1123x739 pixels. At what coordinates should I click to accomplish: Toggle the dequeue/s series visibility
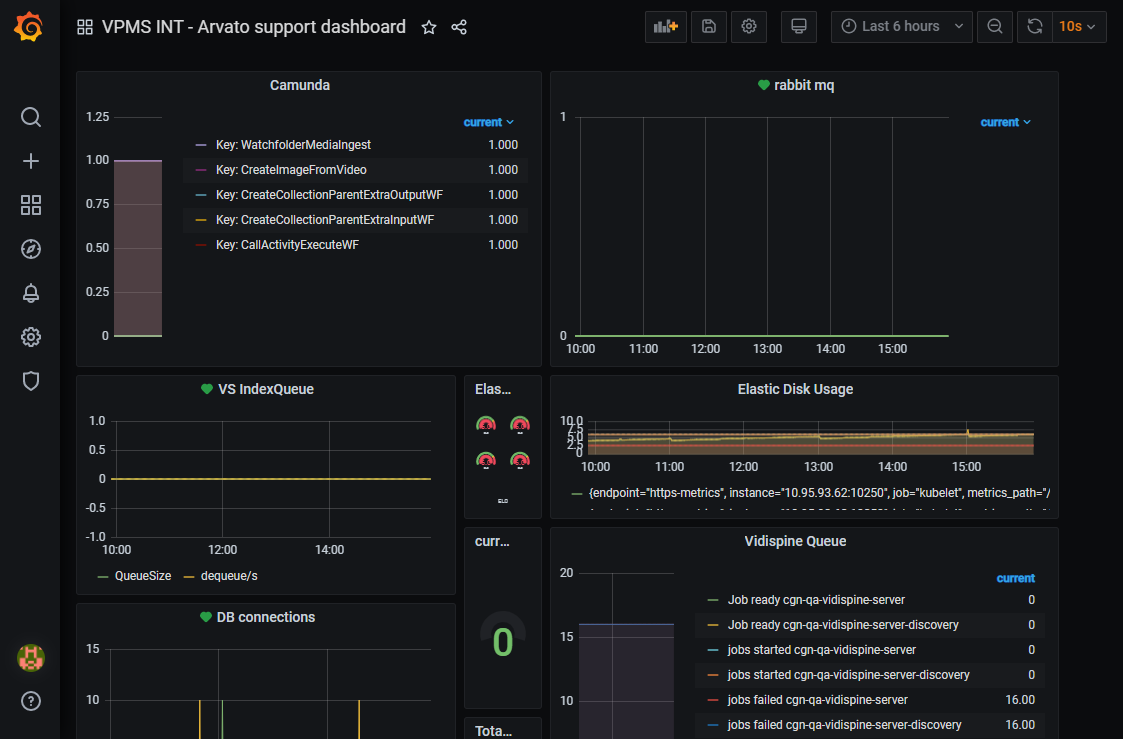229,576
